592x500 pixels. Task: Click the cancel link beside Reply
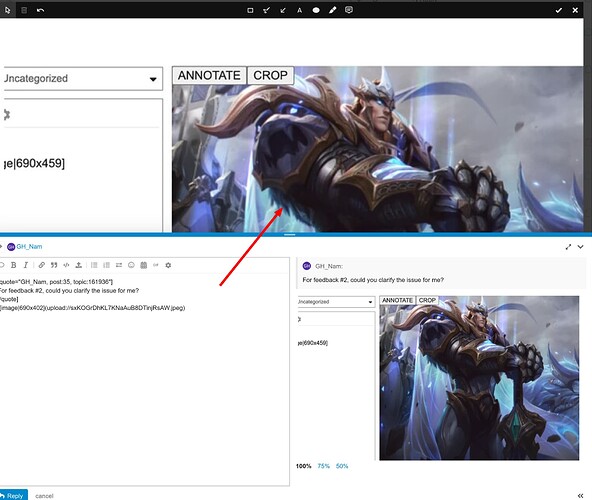pyautogui.click(x=44, y=496)
